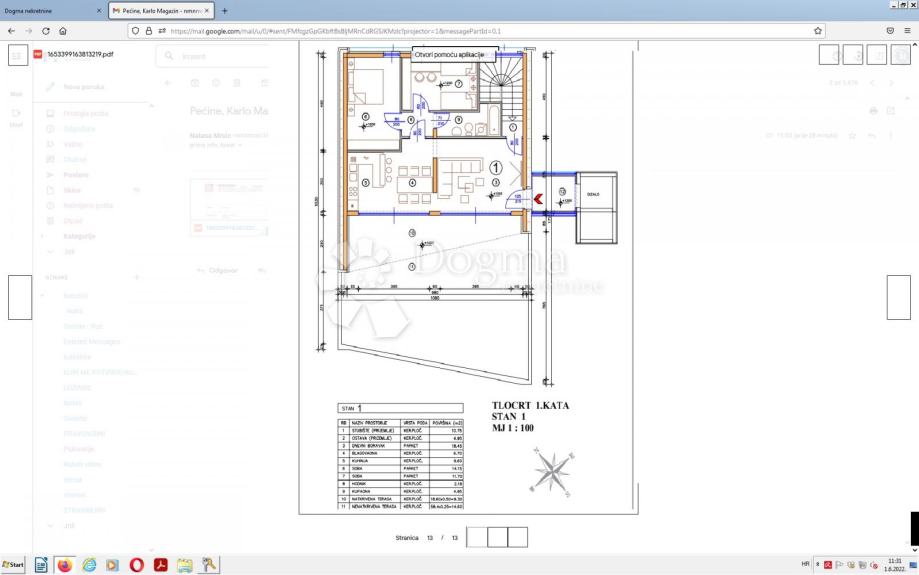The height and width of the screenshot is (575, 919).
Task: Go back using Firefox back arrow
Action: click(x=12, y=31)
